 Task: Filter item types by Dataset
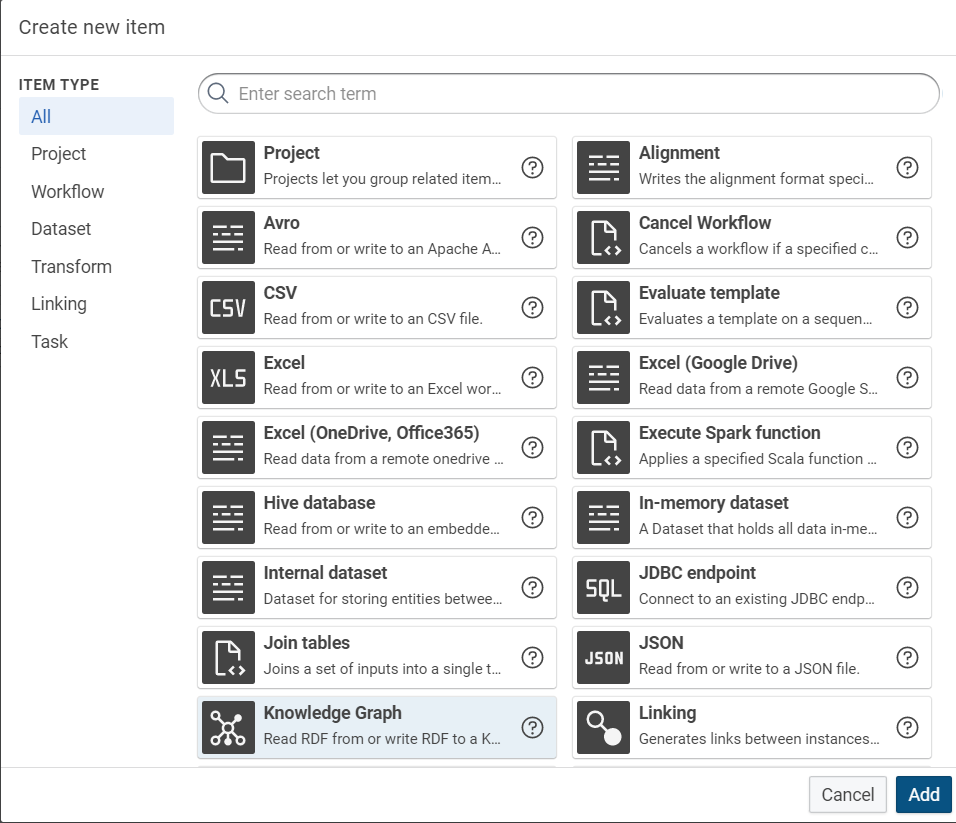tap(61, 229)
